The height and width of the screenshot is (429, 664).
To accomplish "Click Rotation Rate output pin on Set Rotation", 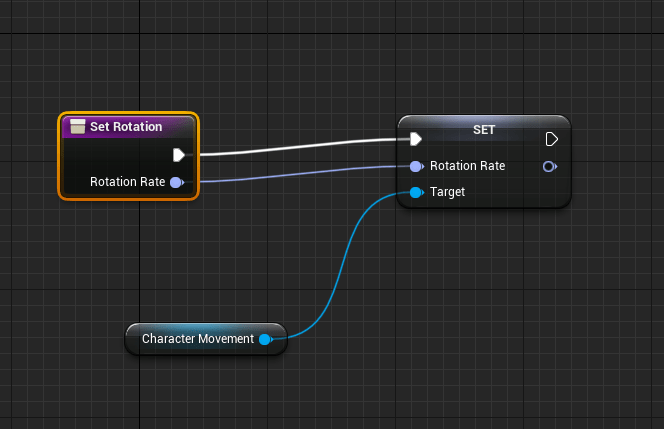I will pos(176,182).
